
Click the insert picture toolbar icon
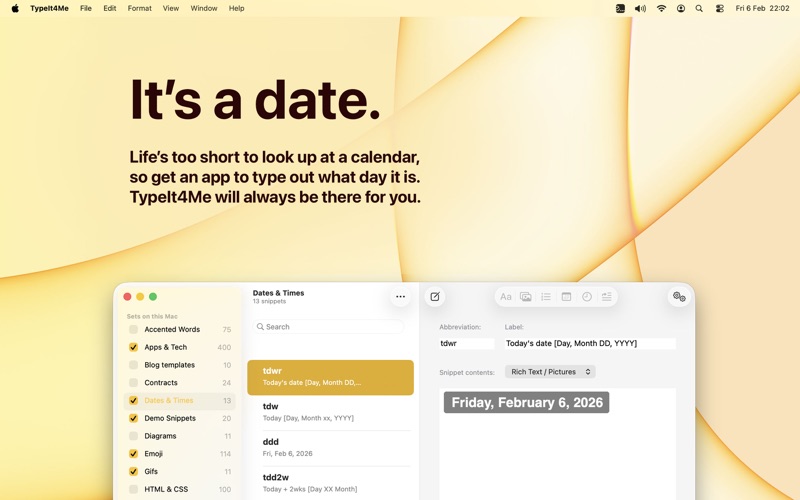pyautogui.click(x=526, y=297)
